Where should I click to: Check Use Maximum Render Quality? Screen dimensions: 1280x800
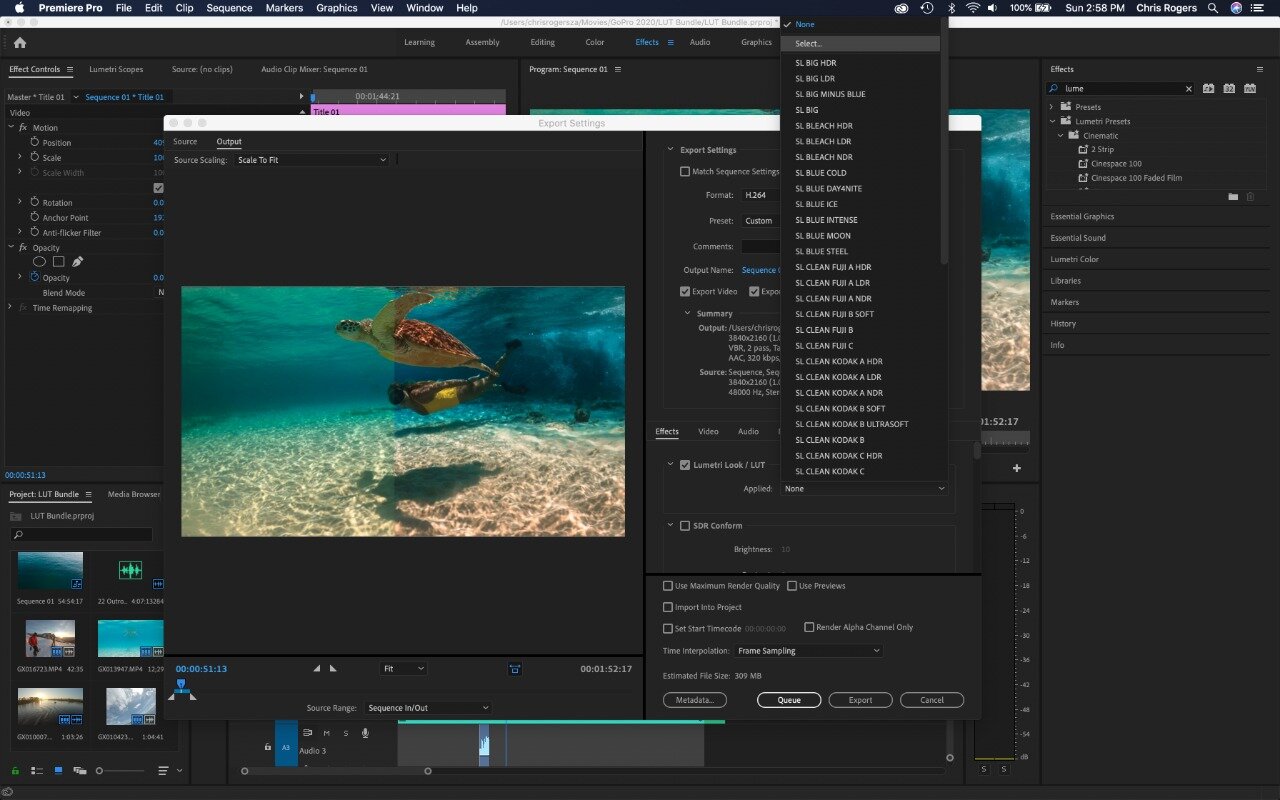coord(668,586)
